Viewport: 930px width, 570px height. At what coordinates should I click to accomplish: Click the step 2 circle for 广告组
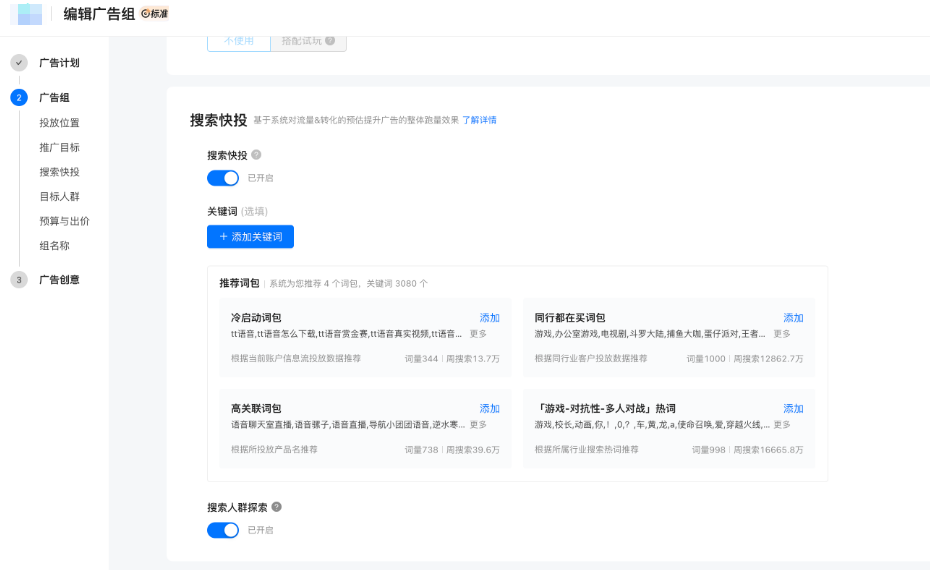pyautogui.click(x=19, y=98)
